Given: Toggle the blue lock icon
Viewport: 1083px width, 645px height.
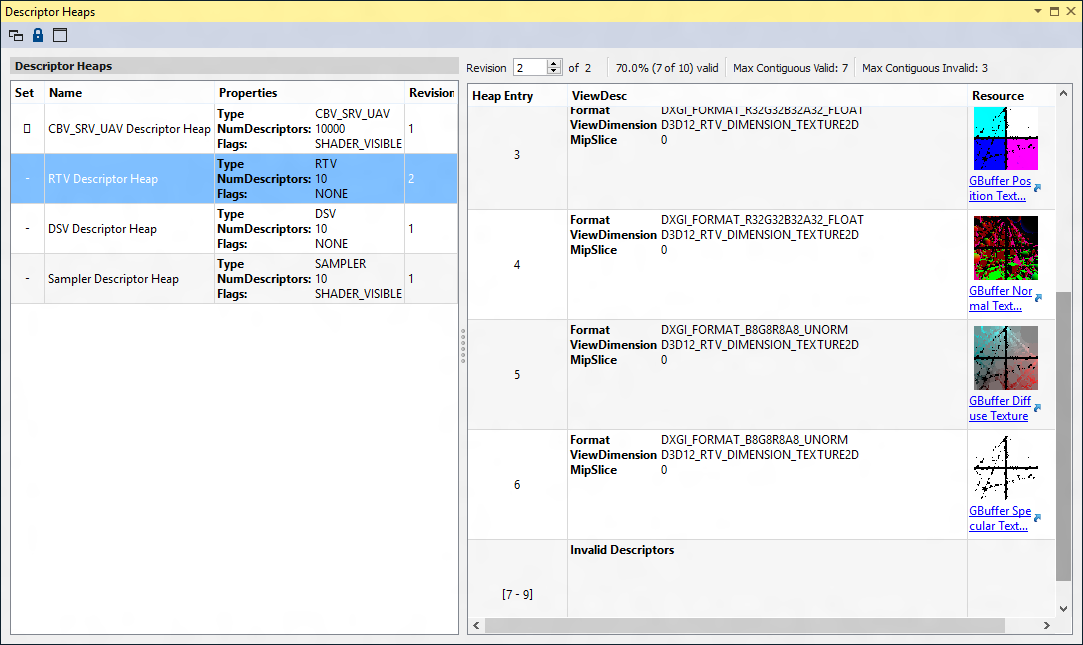Looking at the screenshot, I should 38,35.
